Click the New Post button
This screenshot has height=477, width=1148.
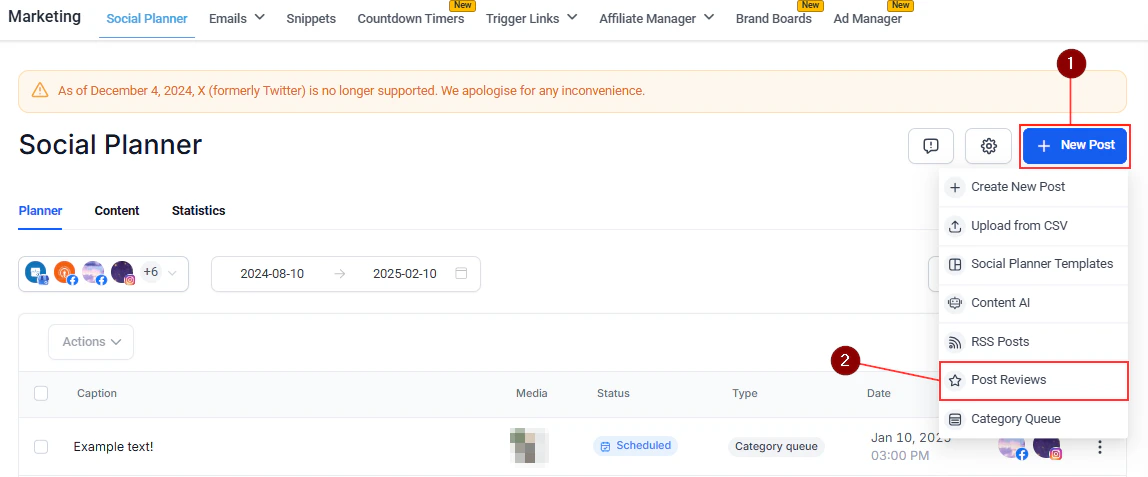click(1075, 146)
